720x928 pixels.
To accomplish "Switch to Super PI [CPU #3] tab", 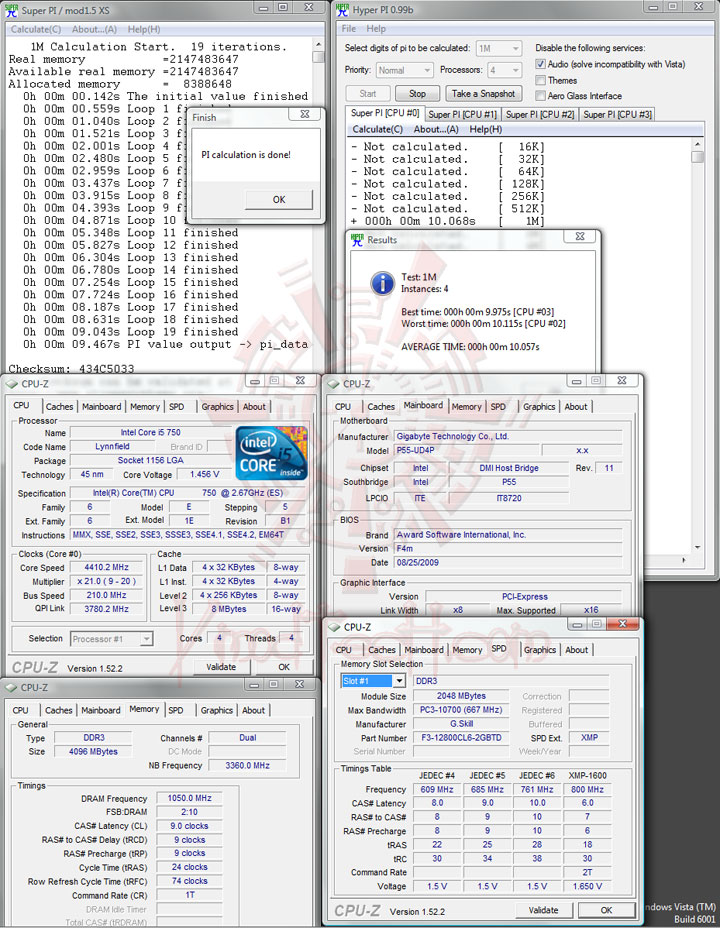I will [618, 114].
